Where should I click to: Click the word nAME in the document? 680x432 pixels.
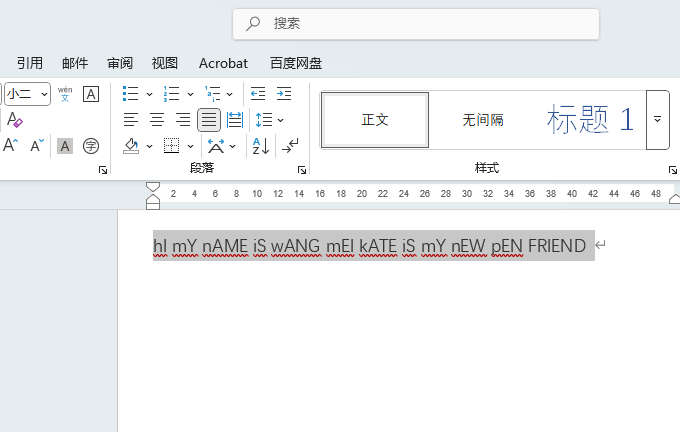[226, 246]
